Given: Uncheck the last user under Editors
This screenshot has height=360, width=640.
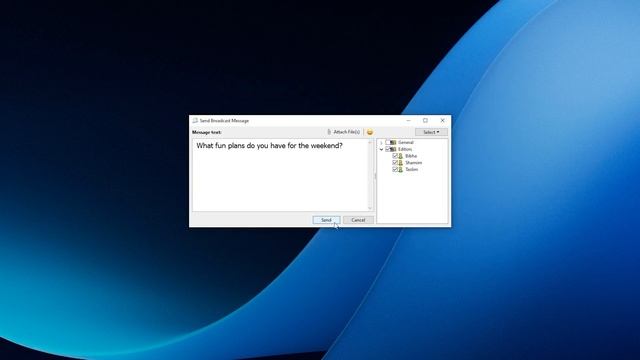Looking at the screenshot, I should pyautogui.click(x=395, y=169).
